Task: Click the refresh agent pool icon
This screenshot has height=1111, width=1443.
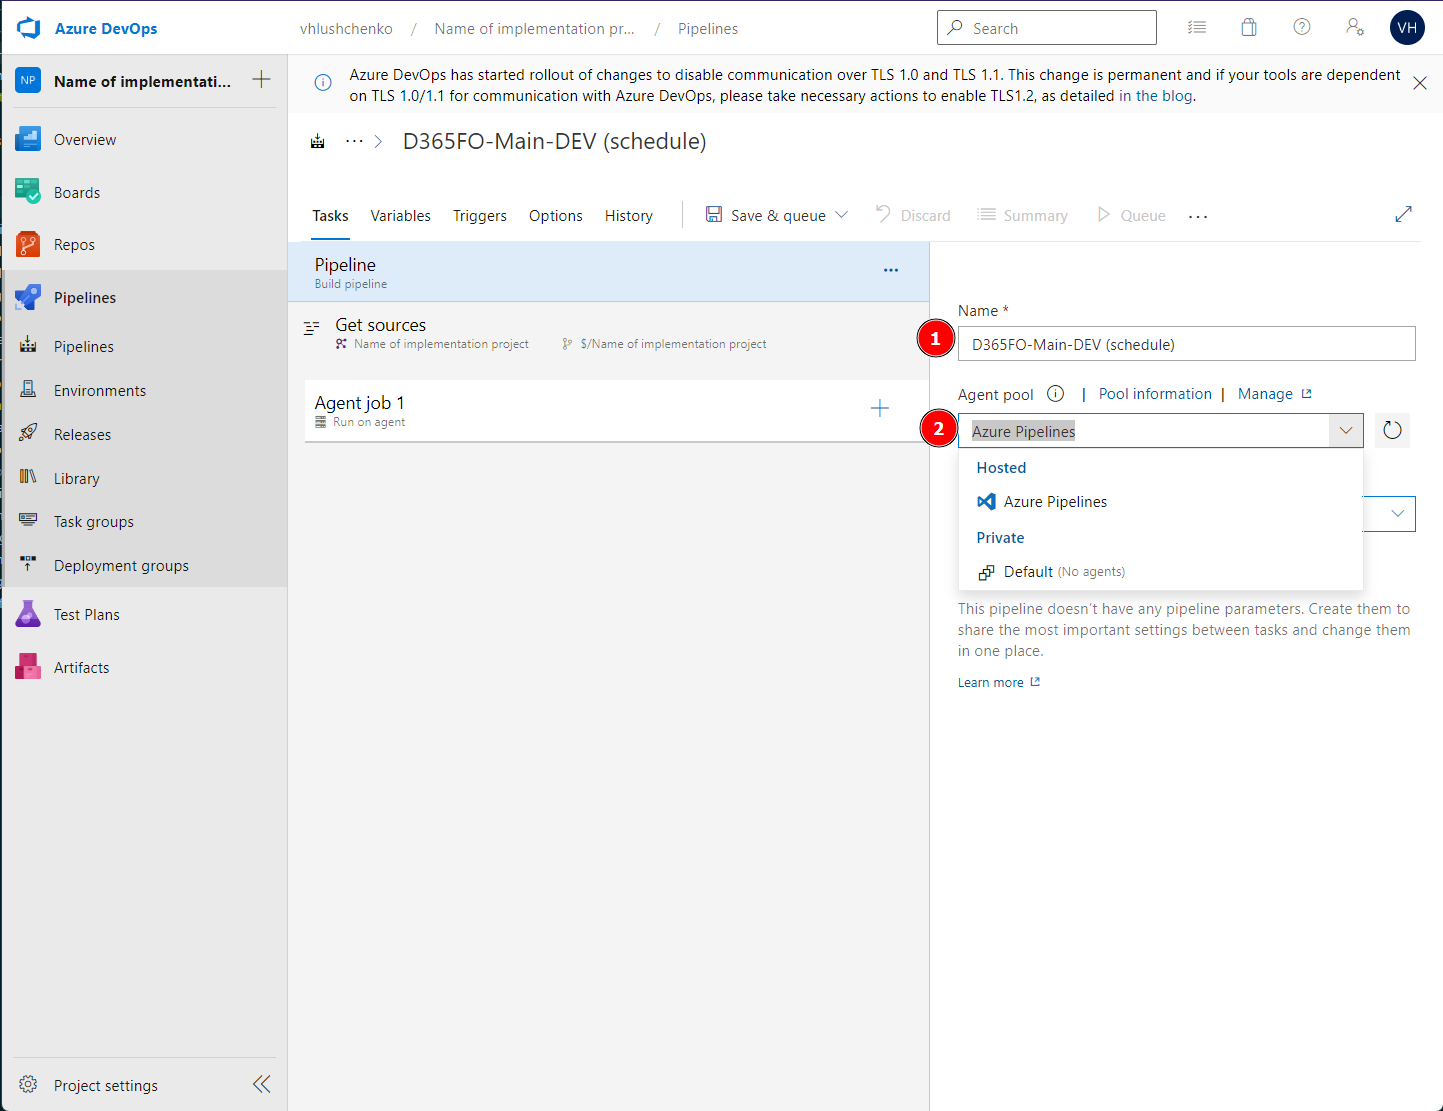Action: click(1392, 431)
